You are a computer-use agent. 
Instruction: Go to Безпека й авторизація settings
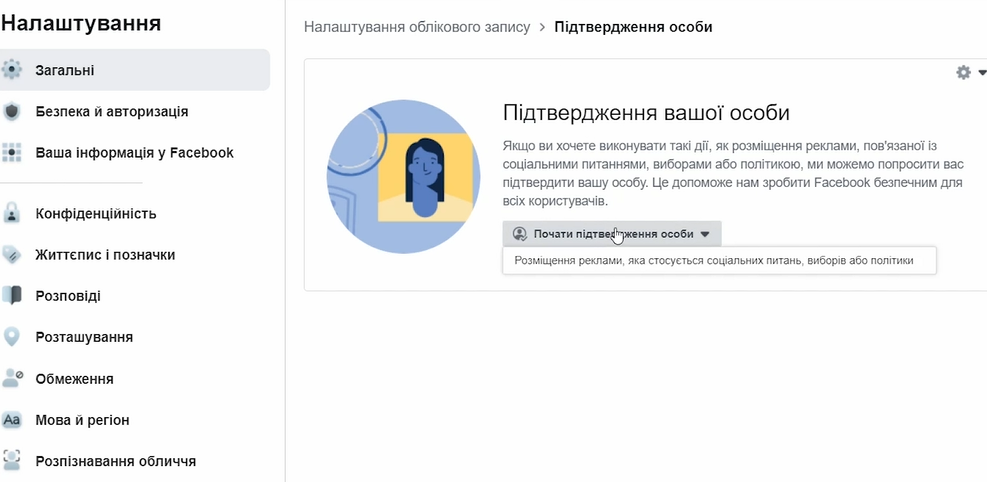point(135,112)
